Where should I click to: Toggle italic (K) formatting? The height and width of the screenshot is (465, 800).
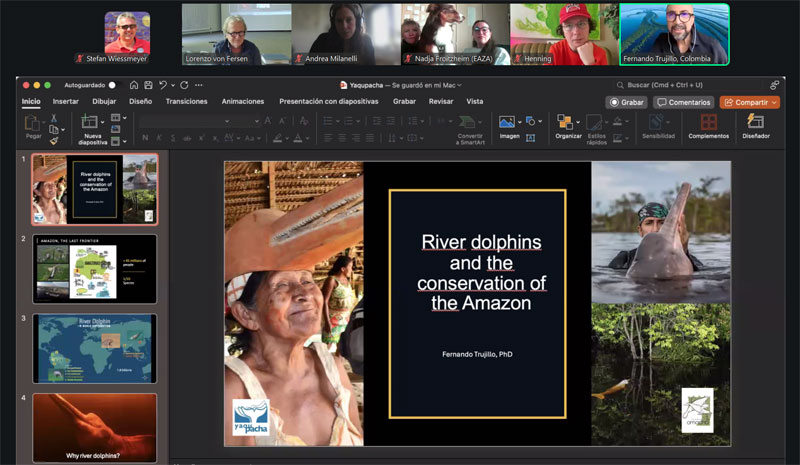(x=159, y=138)
